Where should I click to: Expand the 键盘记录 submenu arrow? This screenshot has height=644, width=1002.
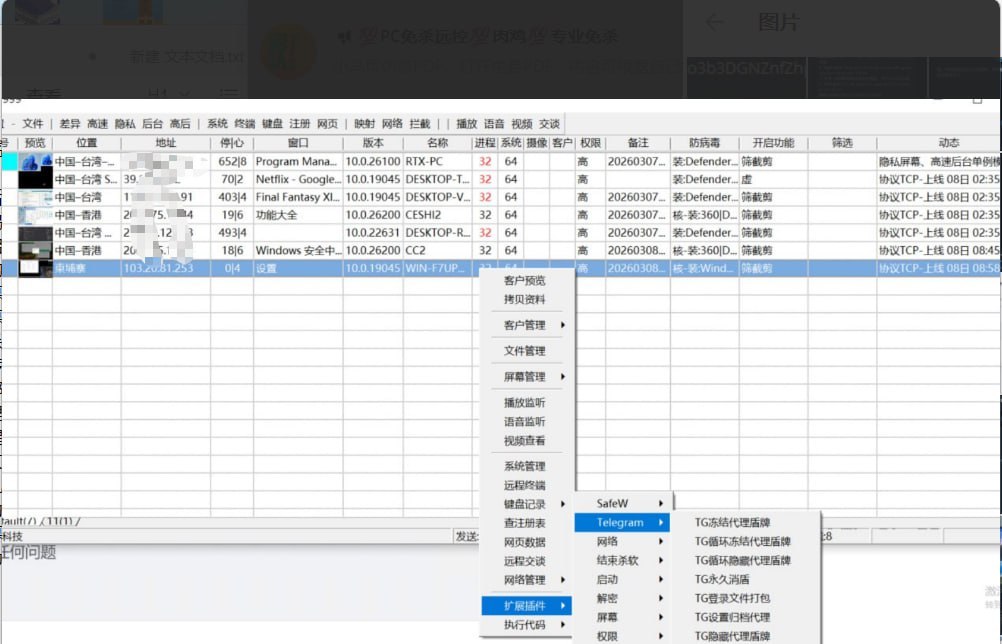563,504
